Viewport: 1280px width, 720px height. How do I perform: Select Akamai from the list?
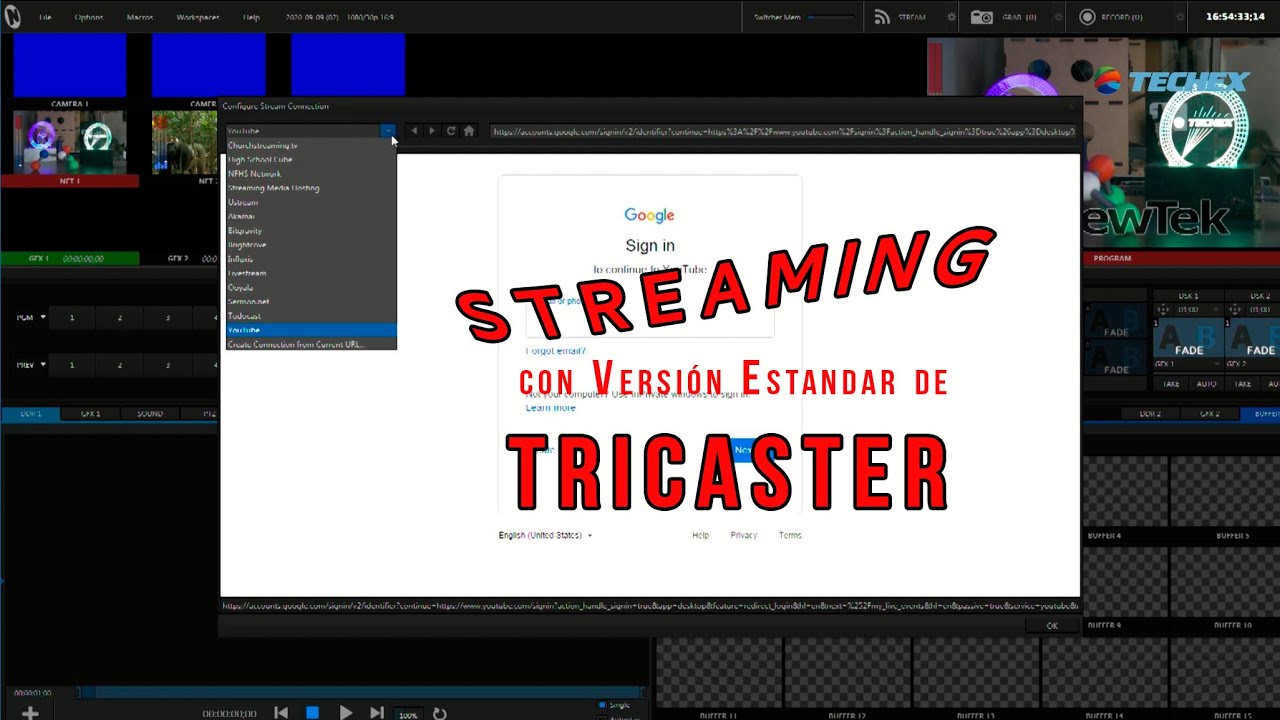(311, 216)
